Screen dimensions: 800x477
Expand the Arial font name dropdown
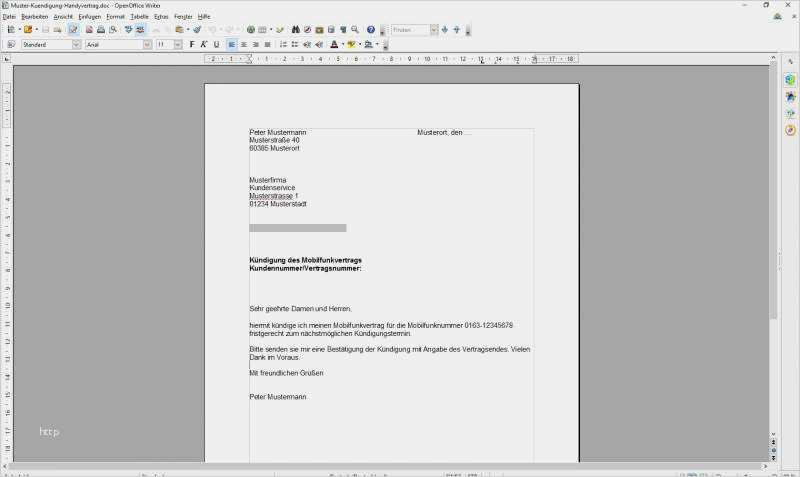coord(147,45)
